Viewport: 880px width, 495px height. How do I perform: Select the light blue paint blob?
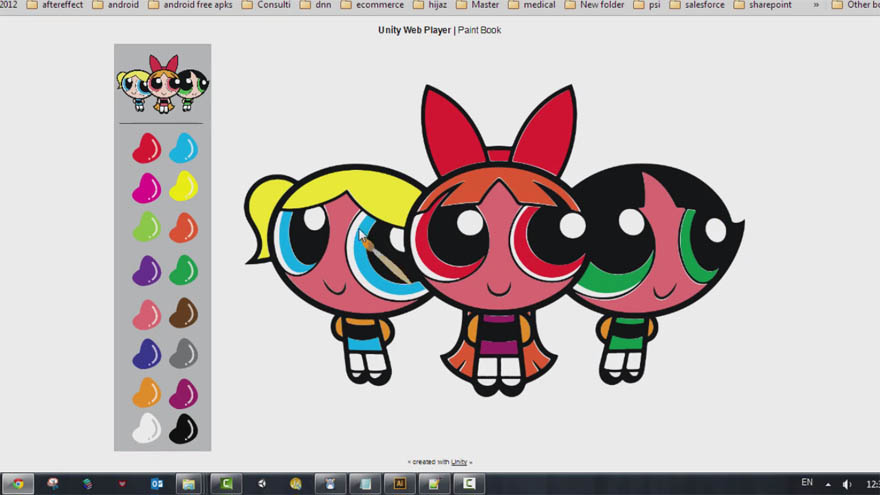click(x=184, y=148)
